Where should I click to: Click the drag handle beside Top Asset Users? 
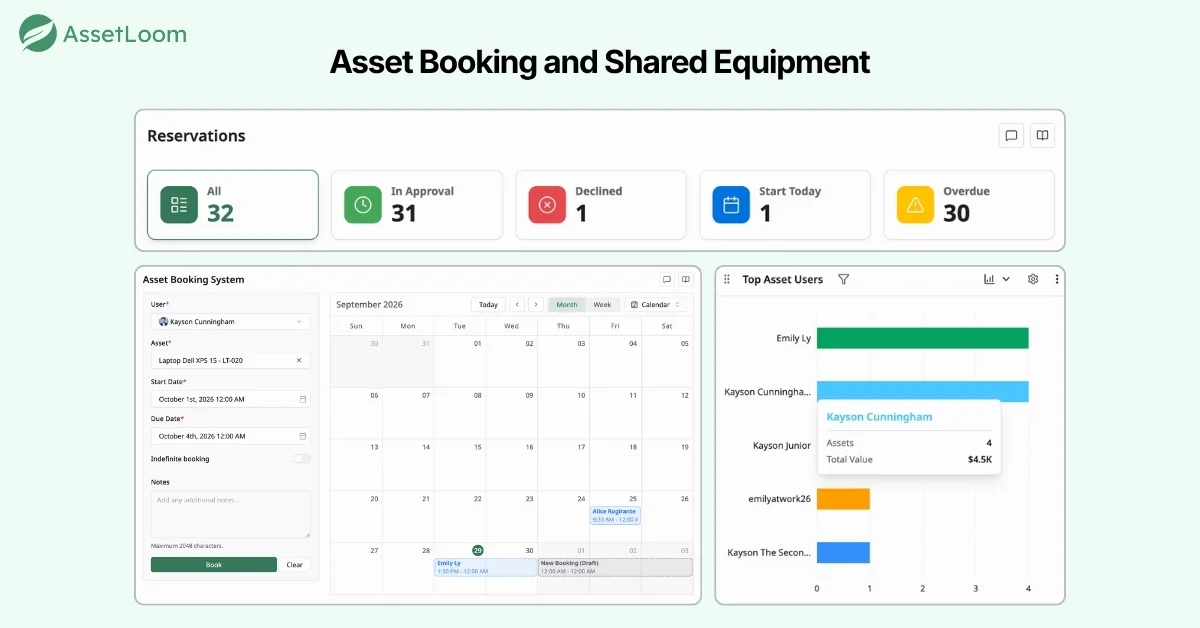pos(727,280)
